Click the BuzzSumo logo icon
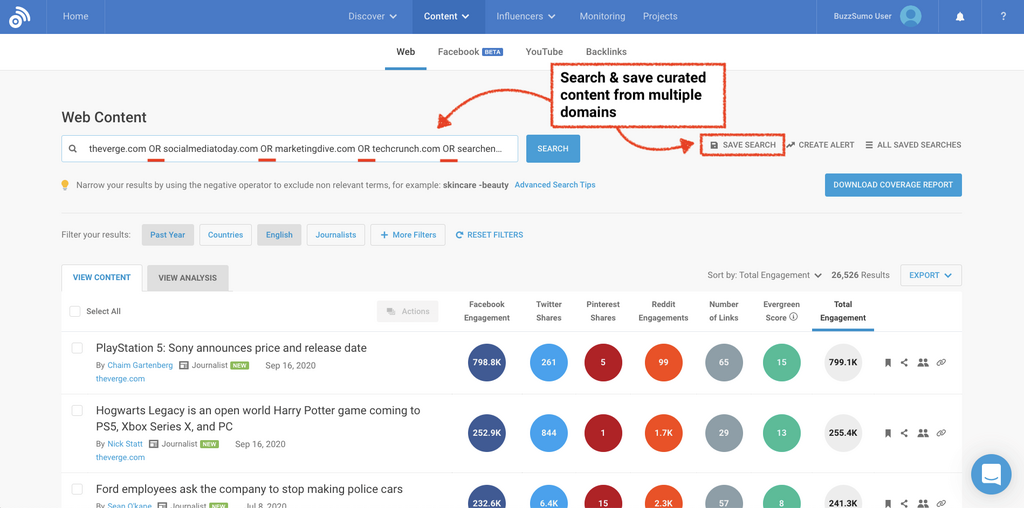This screenshot has height=508, width=1024. pyautogui.click(x=21, y=17)
